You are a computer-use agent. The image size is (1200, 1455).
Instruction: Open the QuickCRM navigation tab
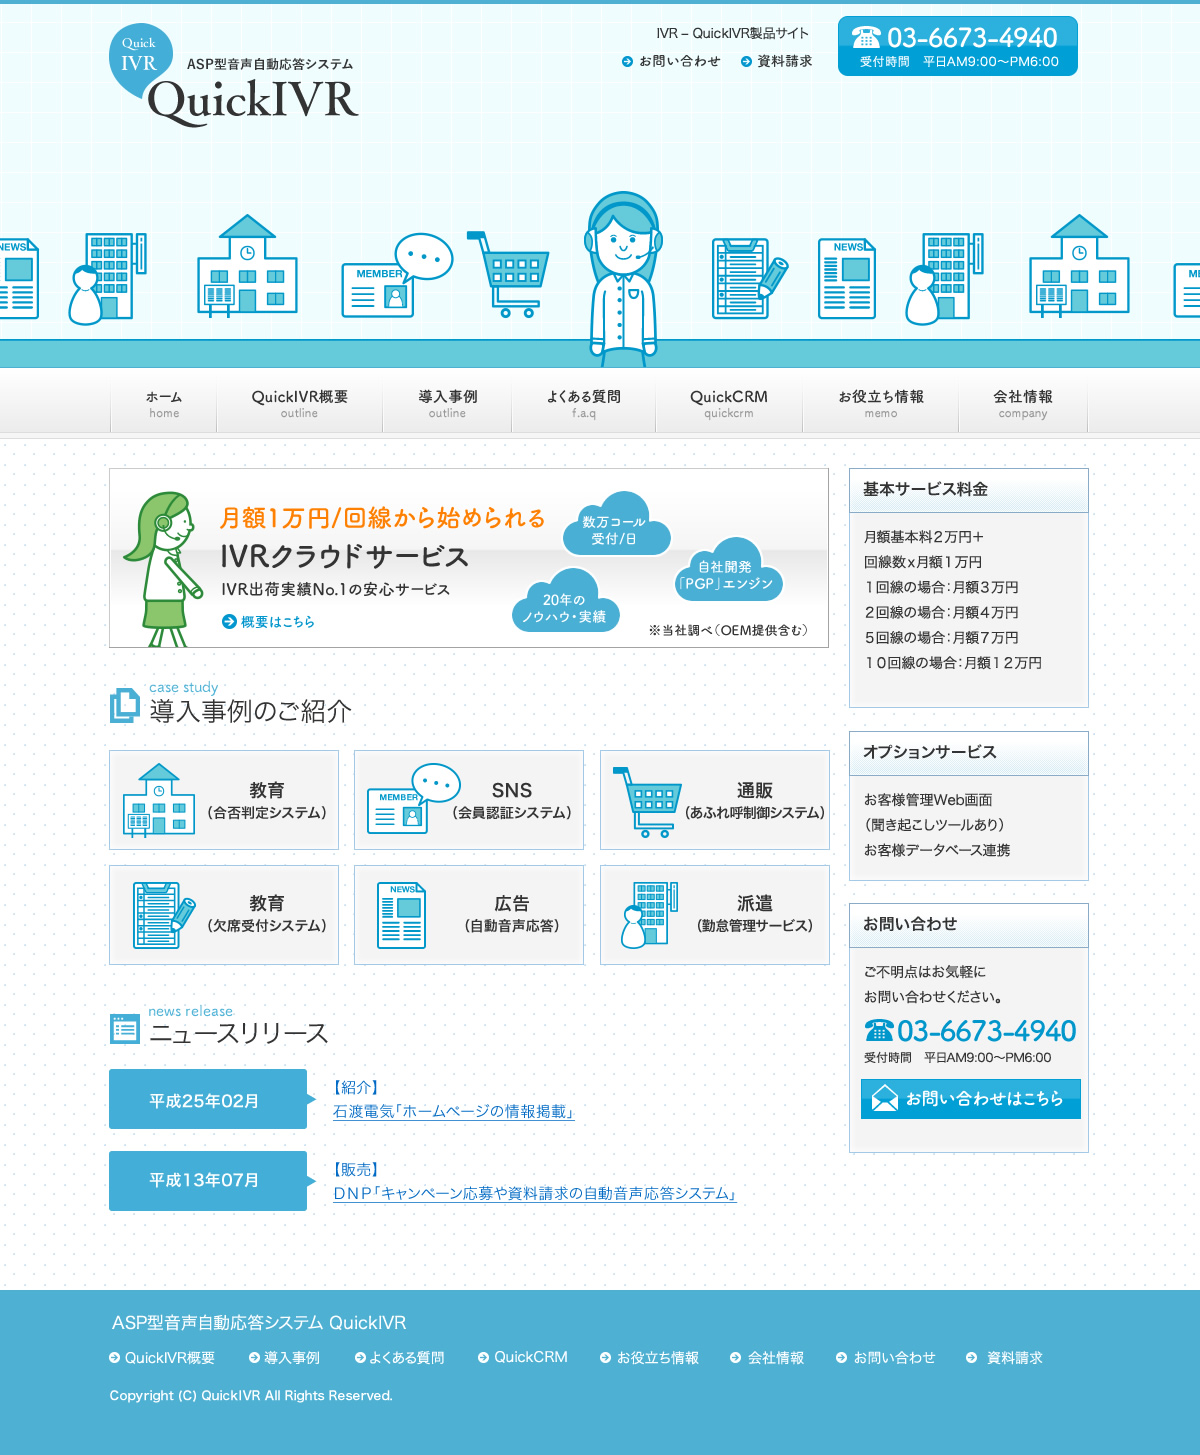(x=729, y=404)
